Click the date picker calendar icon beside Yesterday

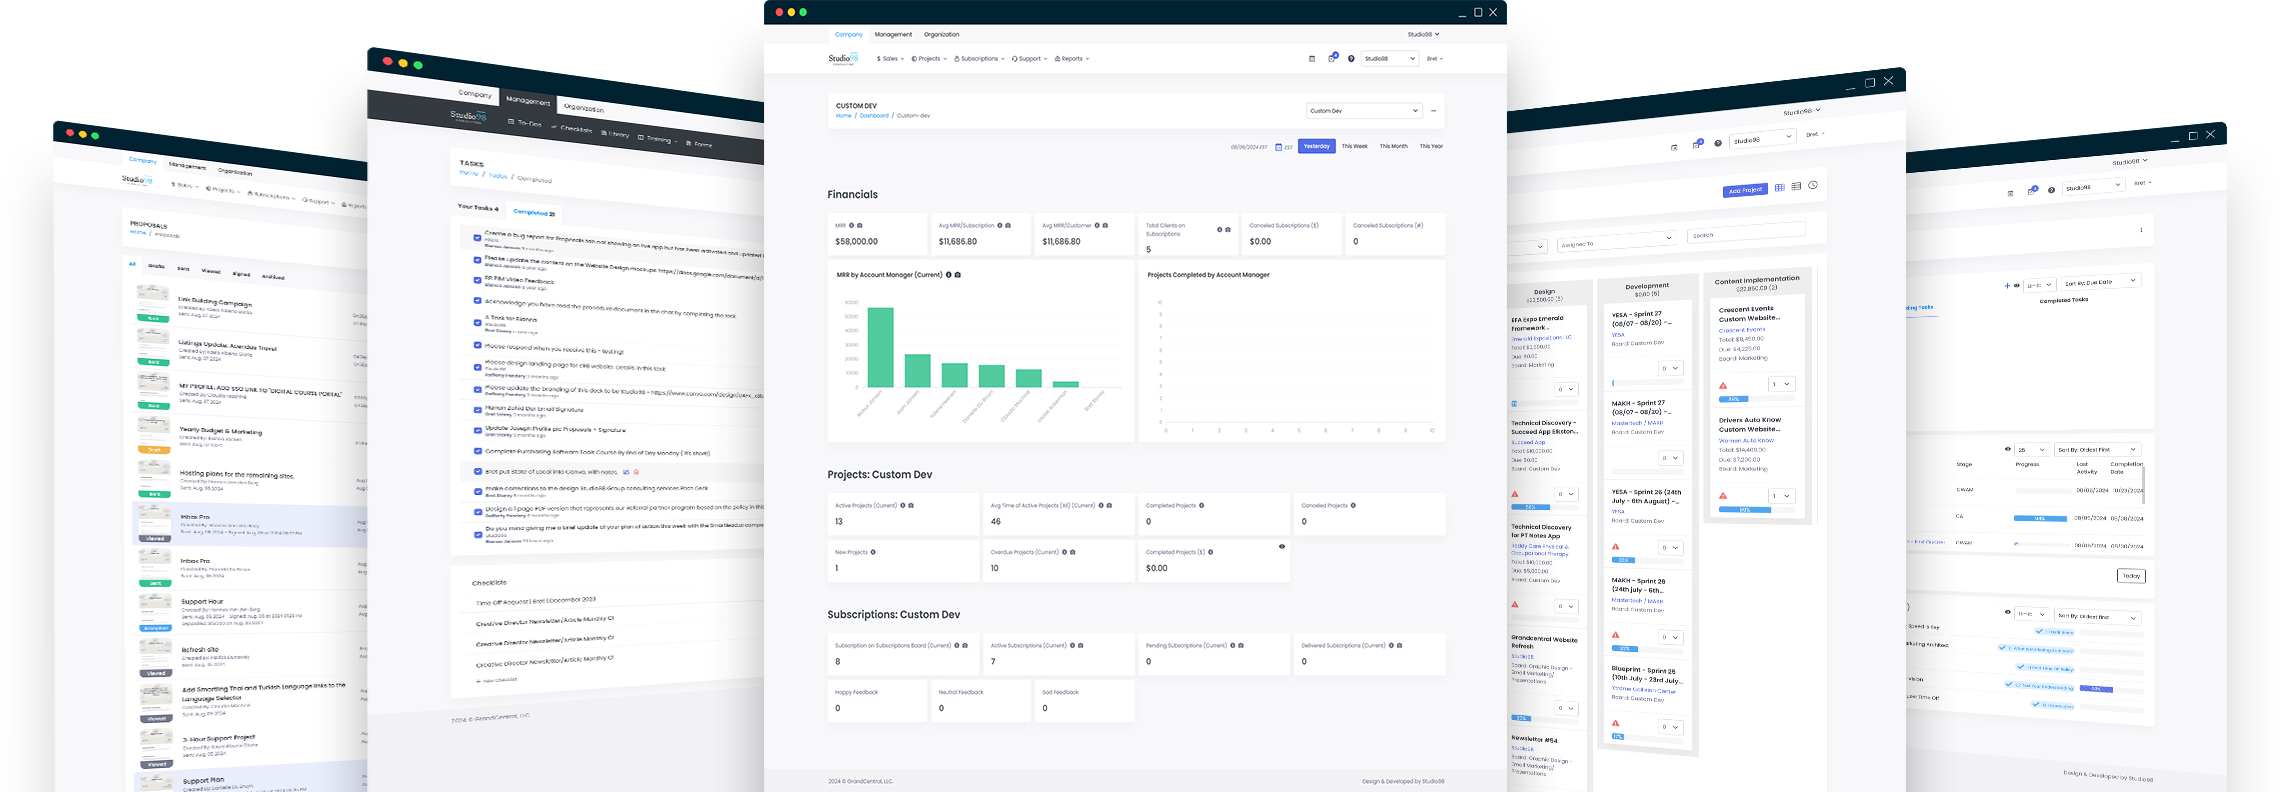(x=1278, y=147)
